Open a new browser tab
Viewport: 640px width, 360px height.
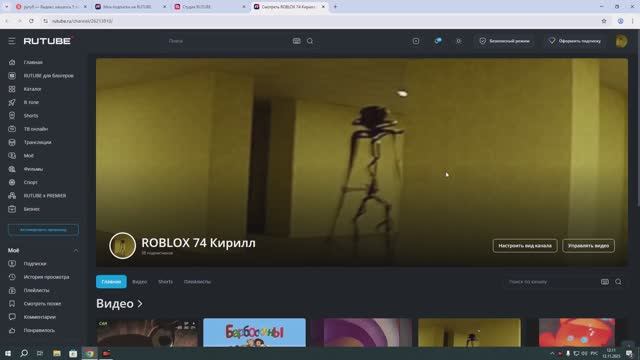[335, 7]
